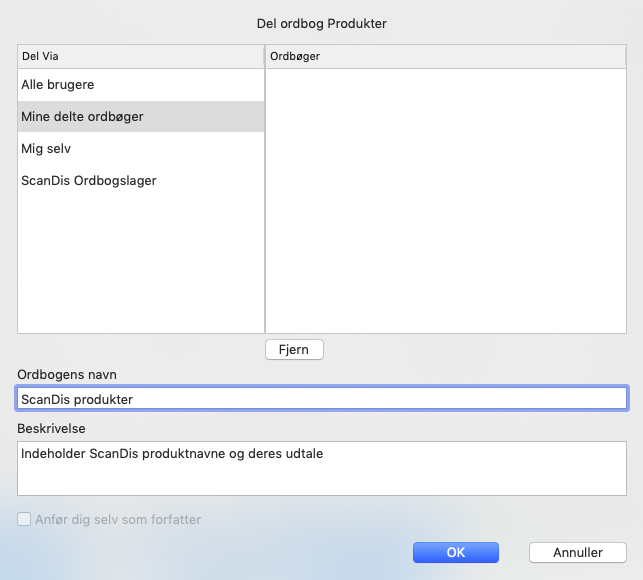Click the "Del Via" column header

(x=141, y=56)
